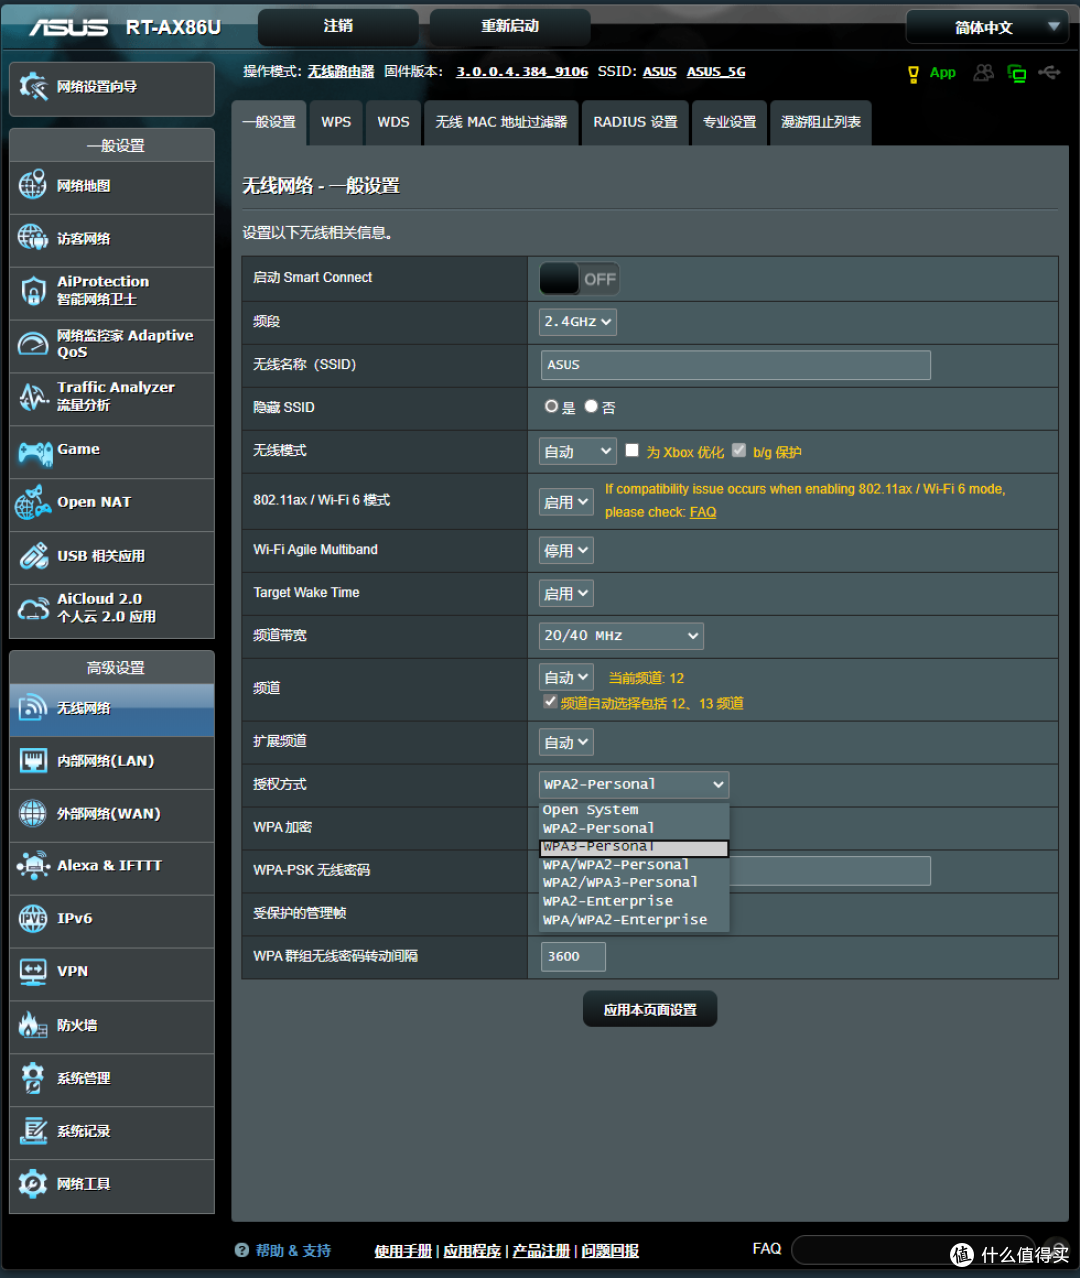Open AiCloud 2.0 cloud icon
Viewport: 1080px width, 1278px height.
33,609
